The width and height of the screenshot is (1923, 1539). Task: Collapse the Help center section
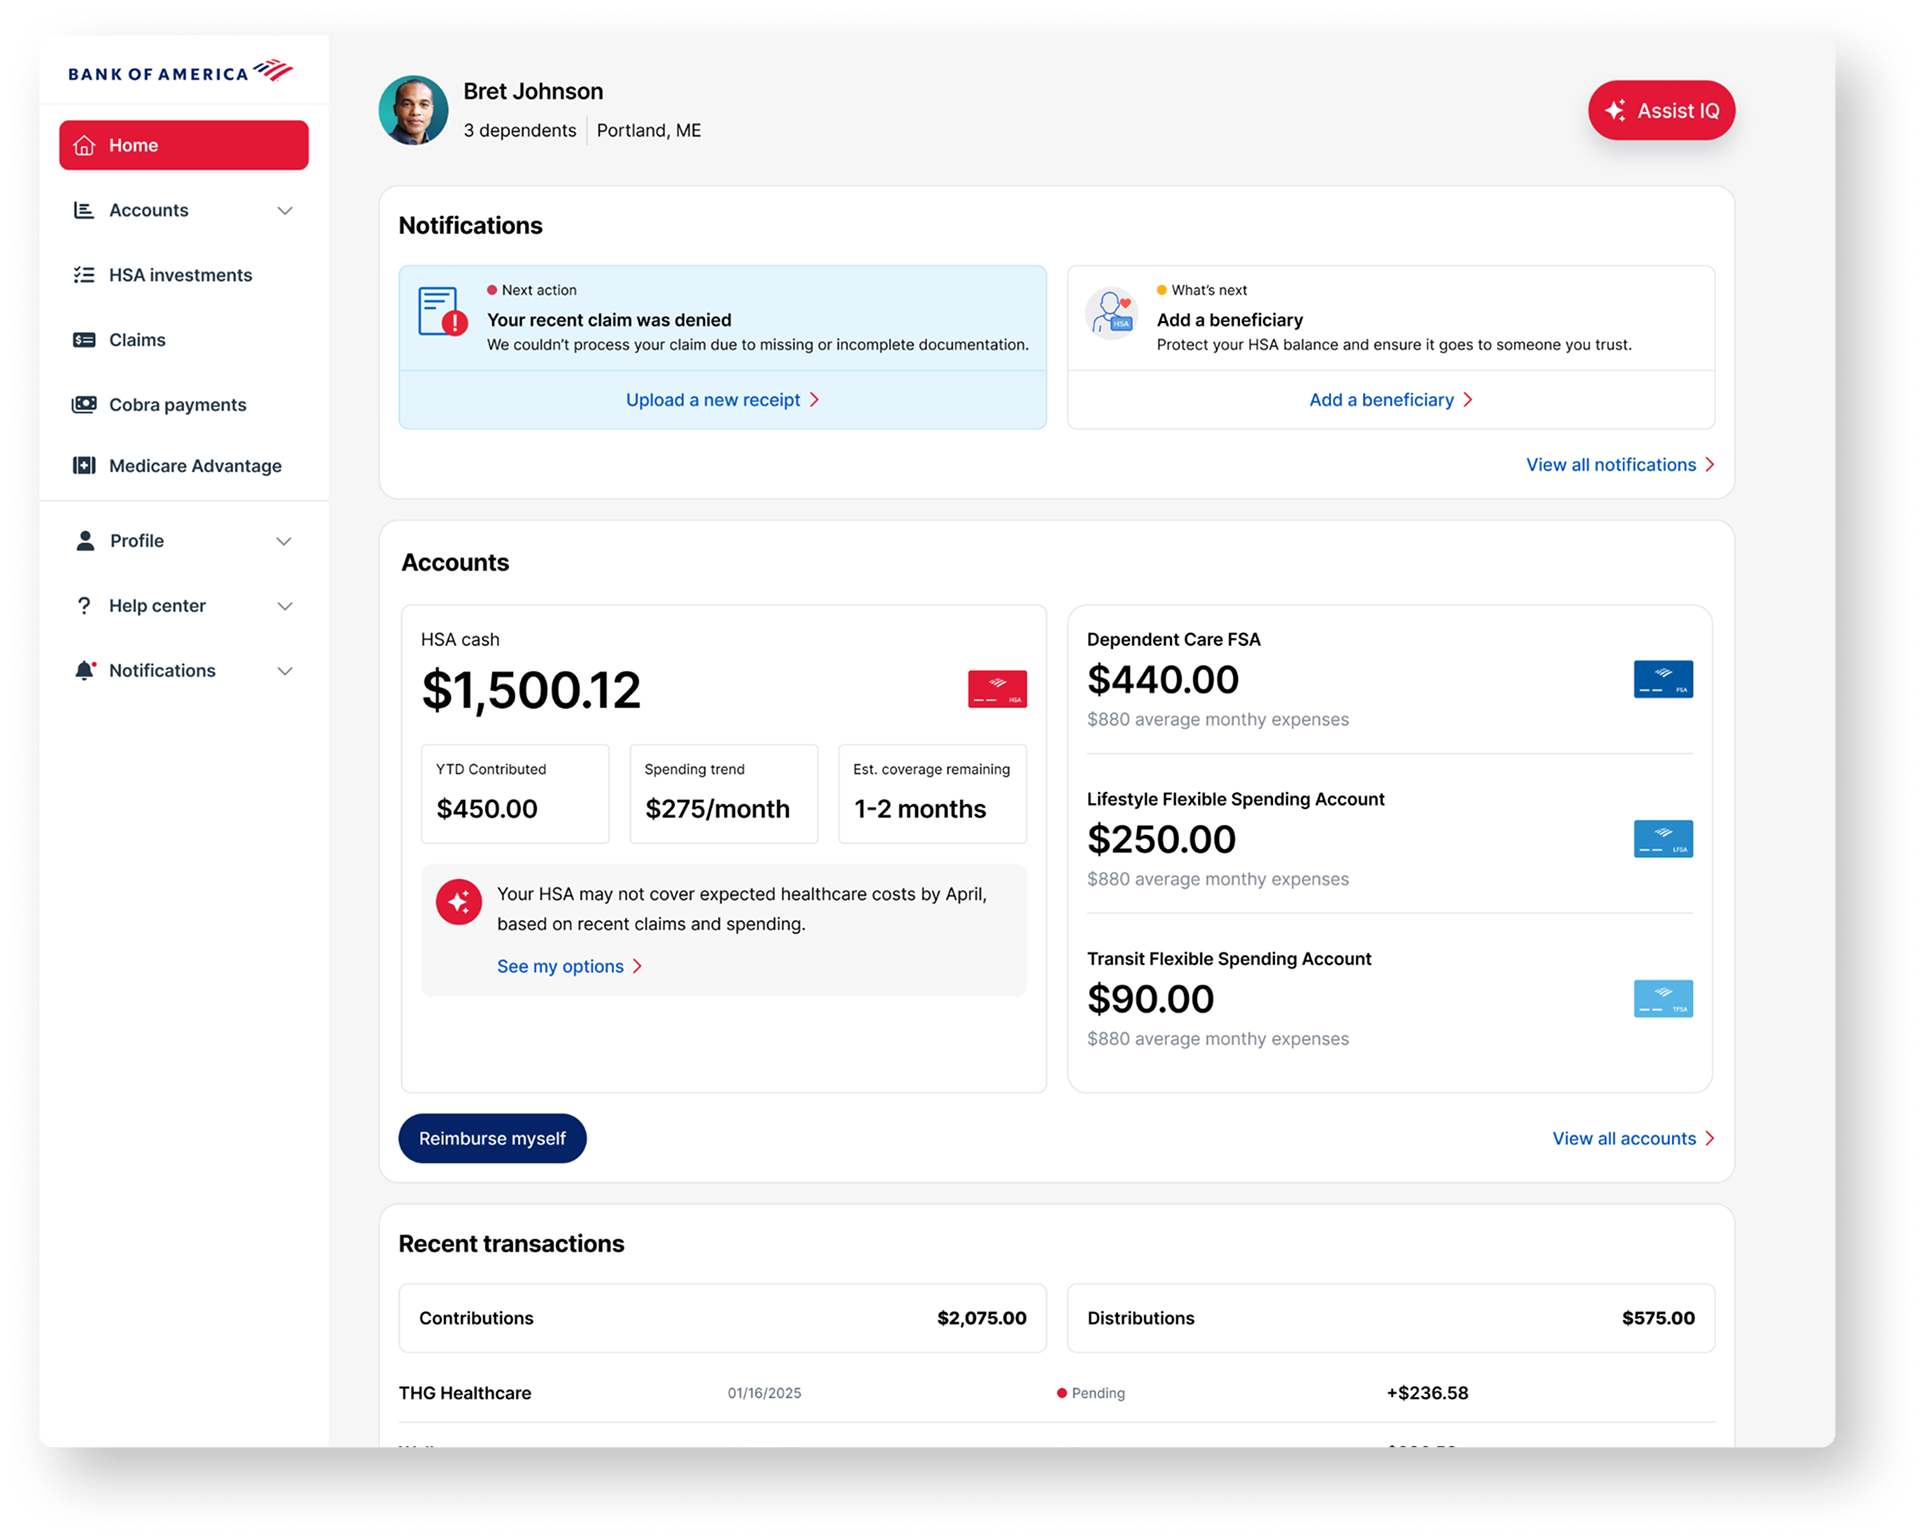click(286, 605)
